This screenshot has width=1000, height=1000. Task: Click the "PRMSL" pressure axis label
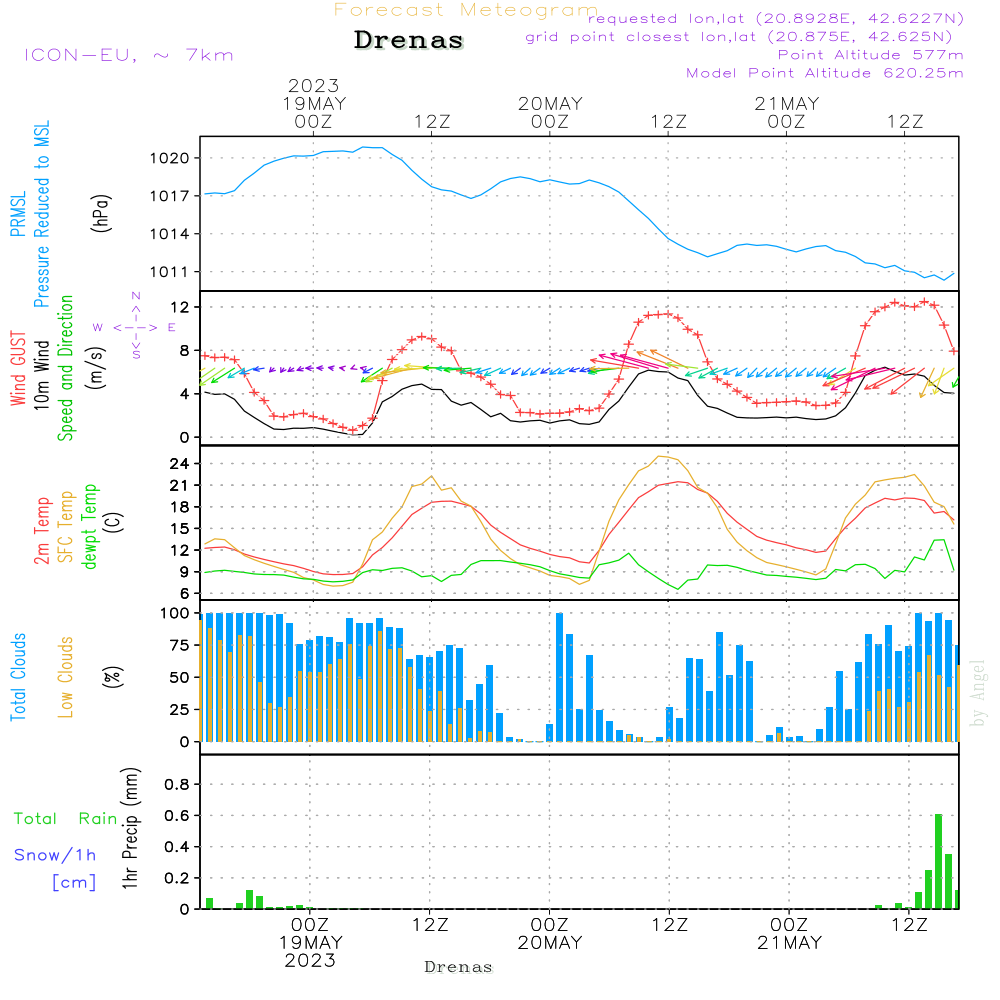(x=18, y=213)
